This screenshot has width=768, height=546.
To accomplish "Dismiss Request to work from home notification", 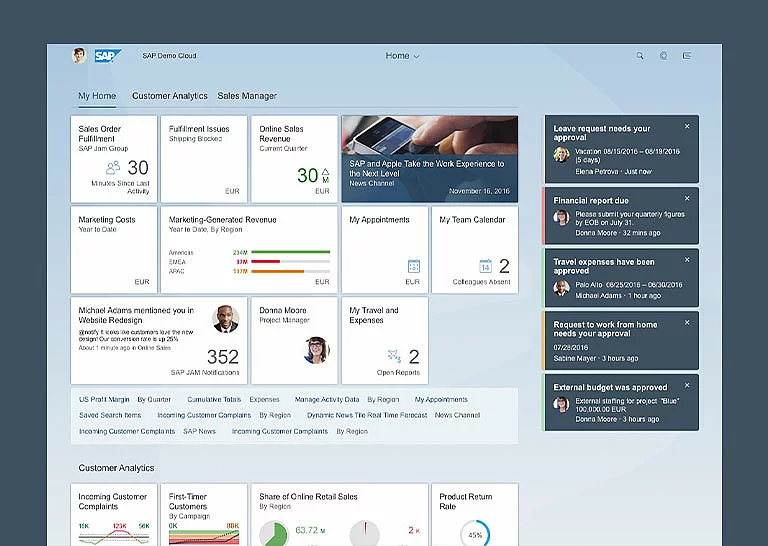I will pyautogui.click(x=687, y=322).
